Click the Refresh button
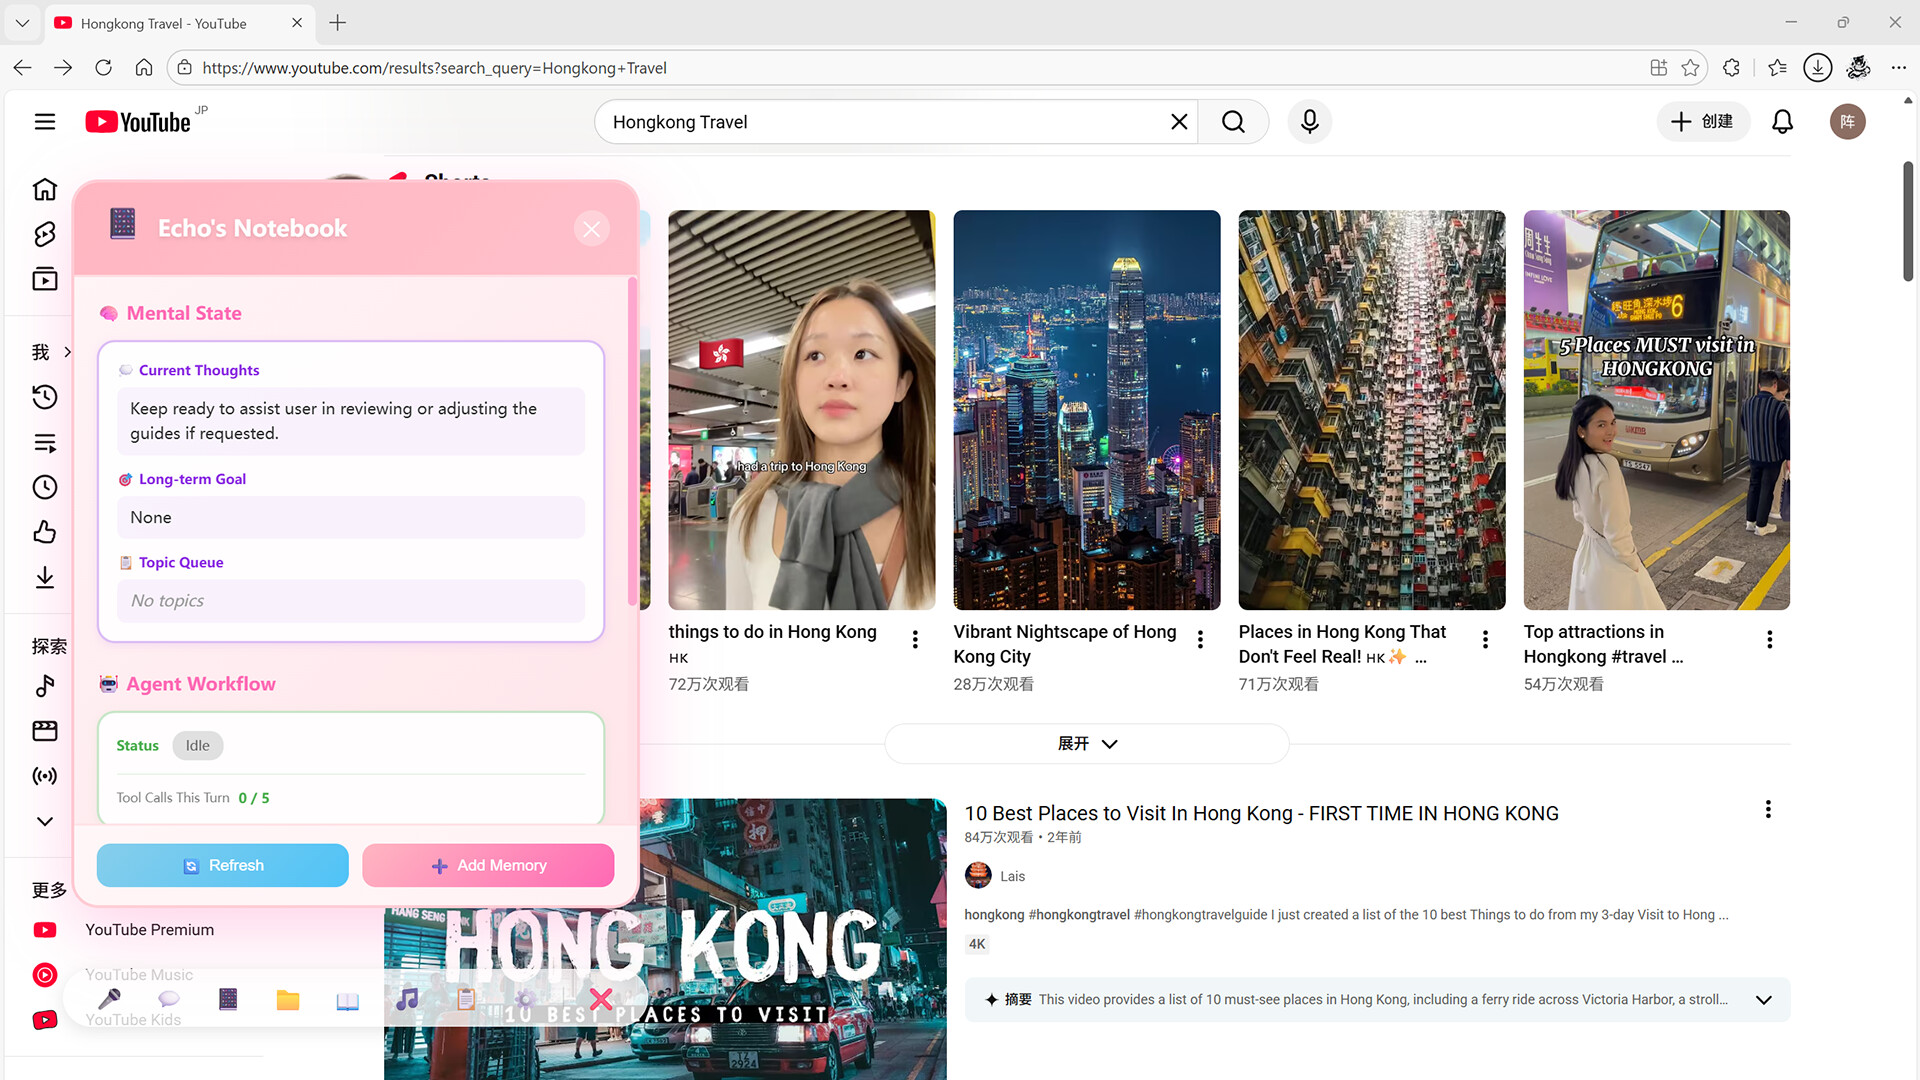Screen dimensions: 1920x1080 (x=222, y=865)
